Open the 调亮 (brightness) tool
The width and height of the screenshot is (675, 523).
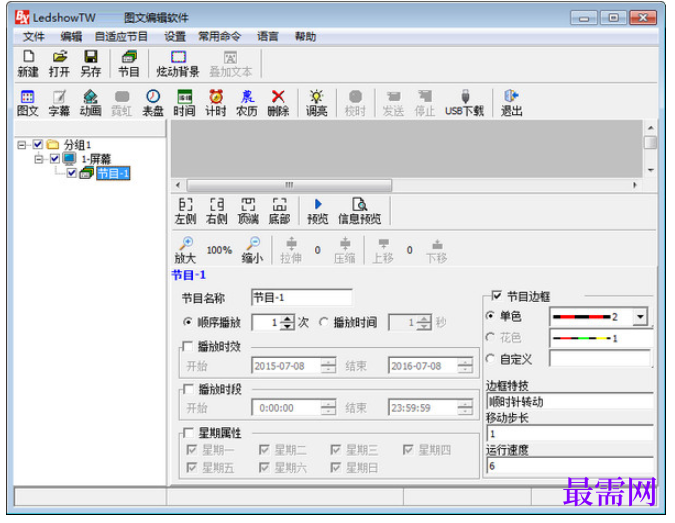click(x=316, y=103)
